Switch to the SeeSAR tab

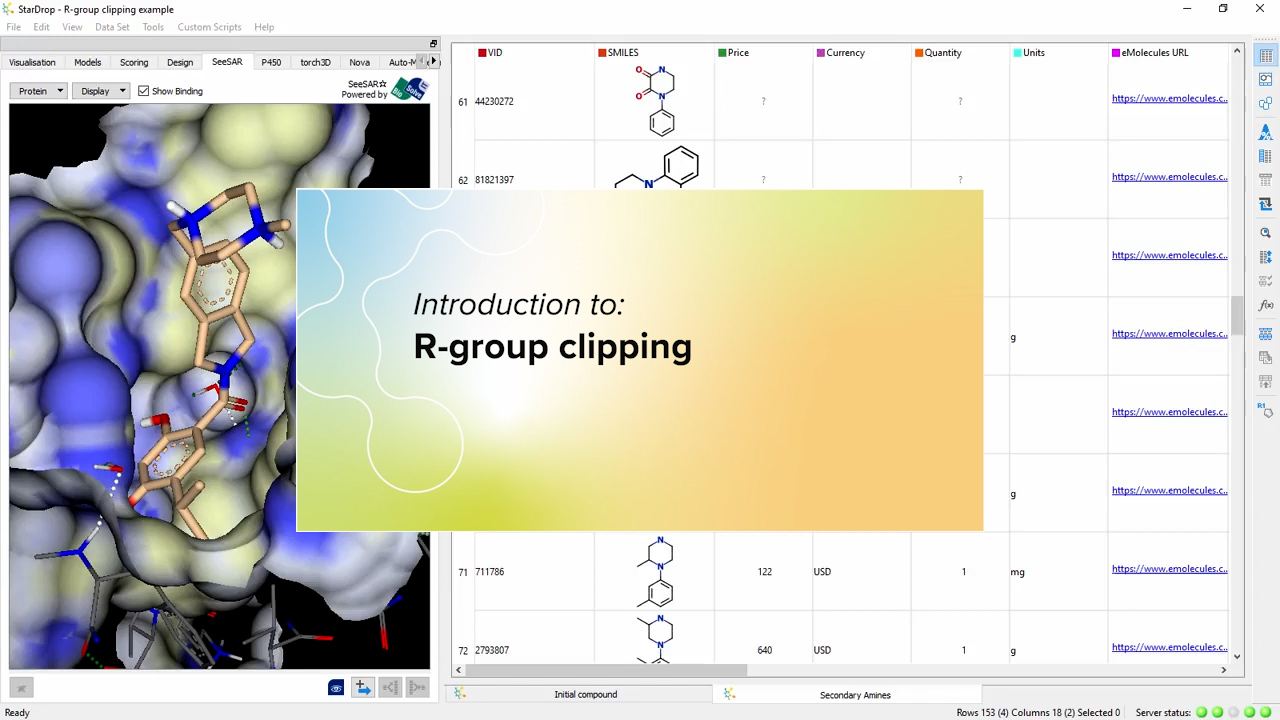(x=226, y=61)
